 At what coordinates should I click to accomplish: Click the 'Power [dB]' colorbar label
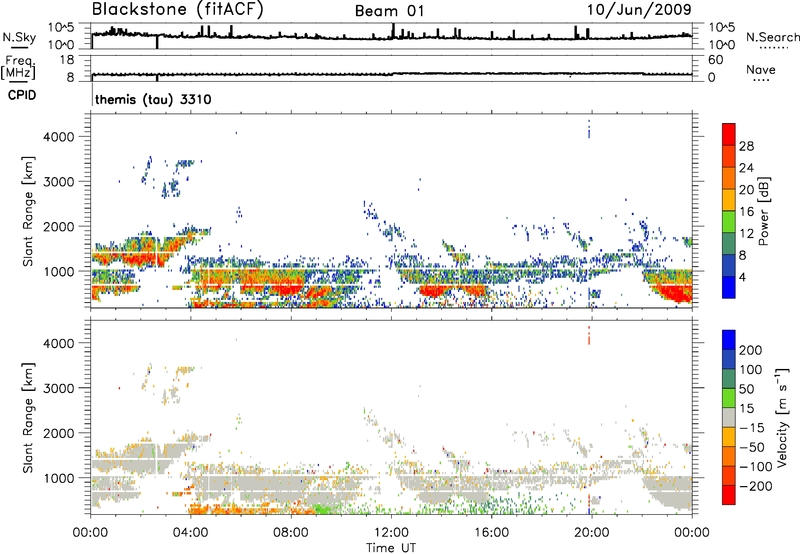pos(763,211)
